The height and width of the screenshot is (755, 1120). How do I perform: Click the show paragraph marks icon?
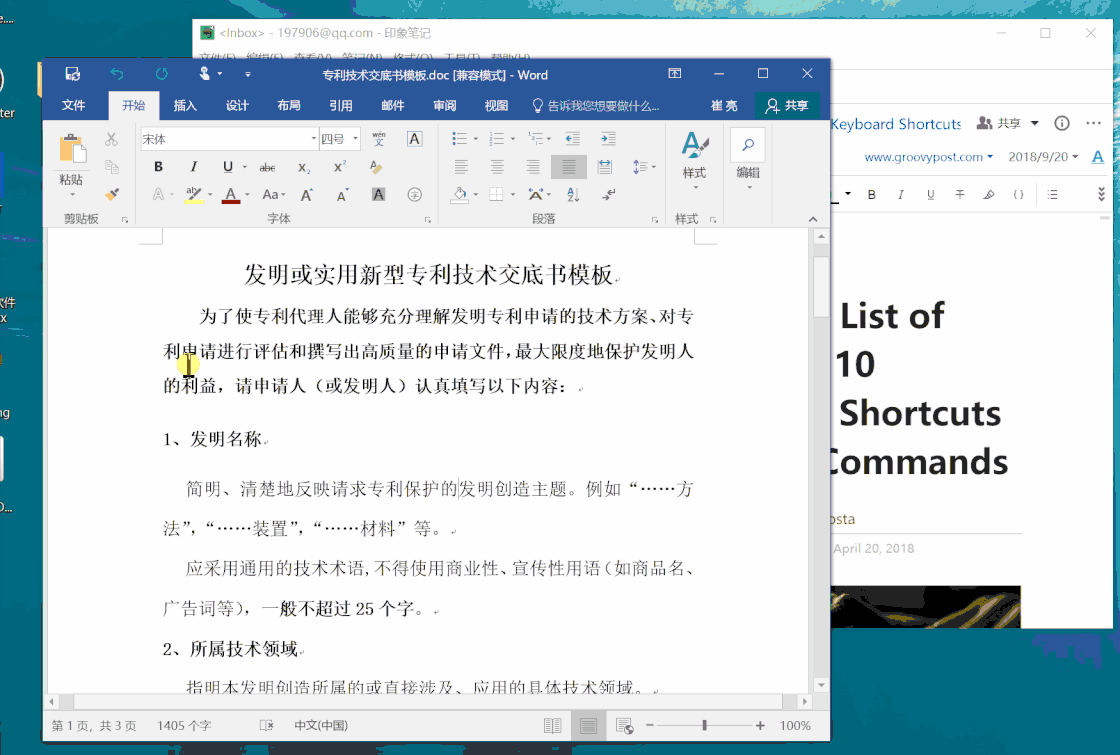pos(608,194)
